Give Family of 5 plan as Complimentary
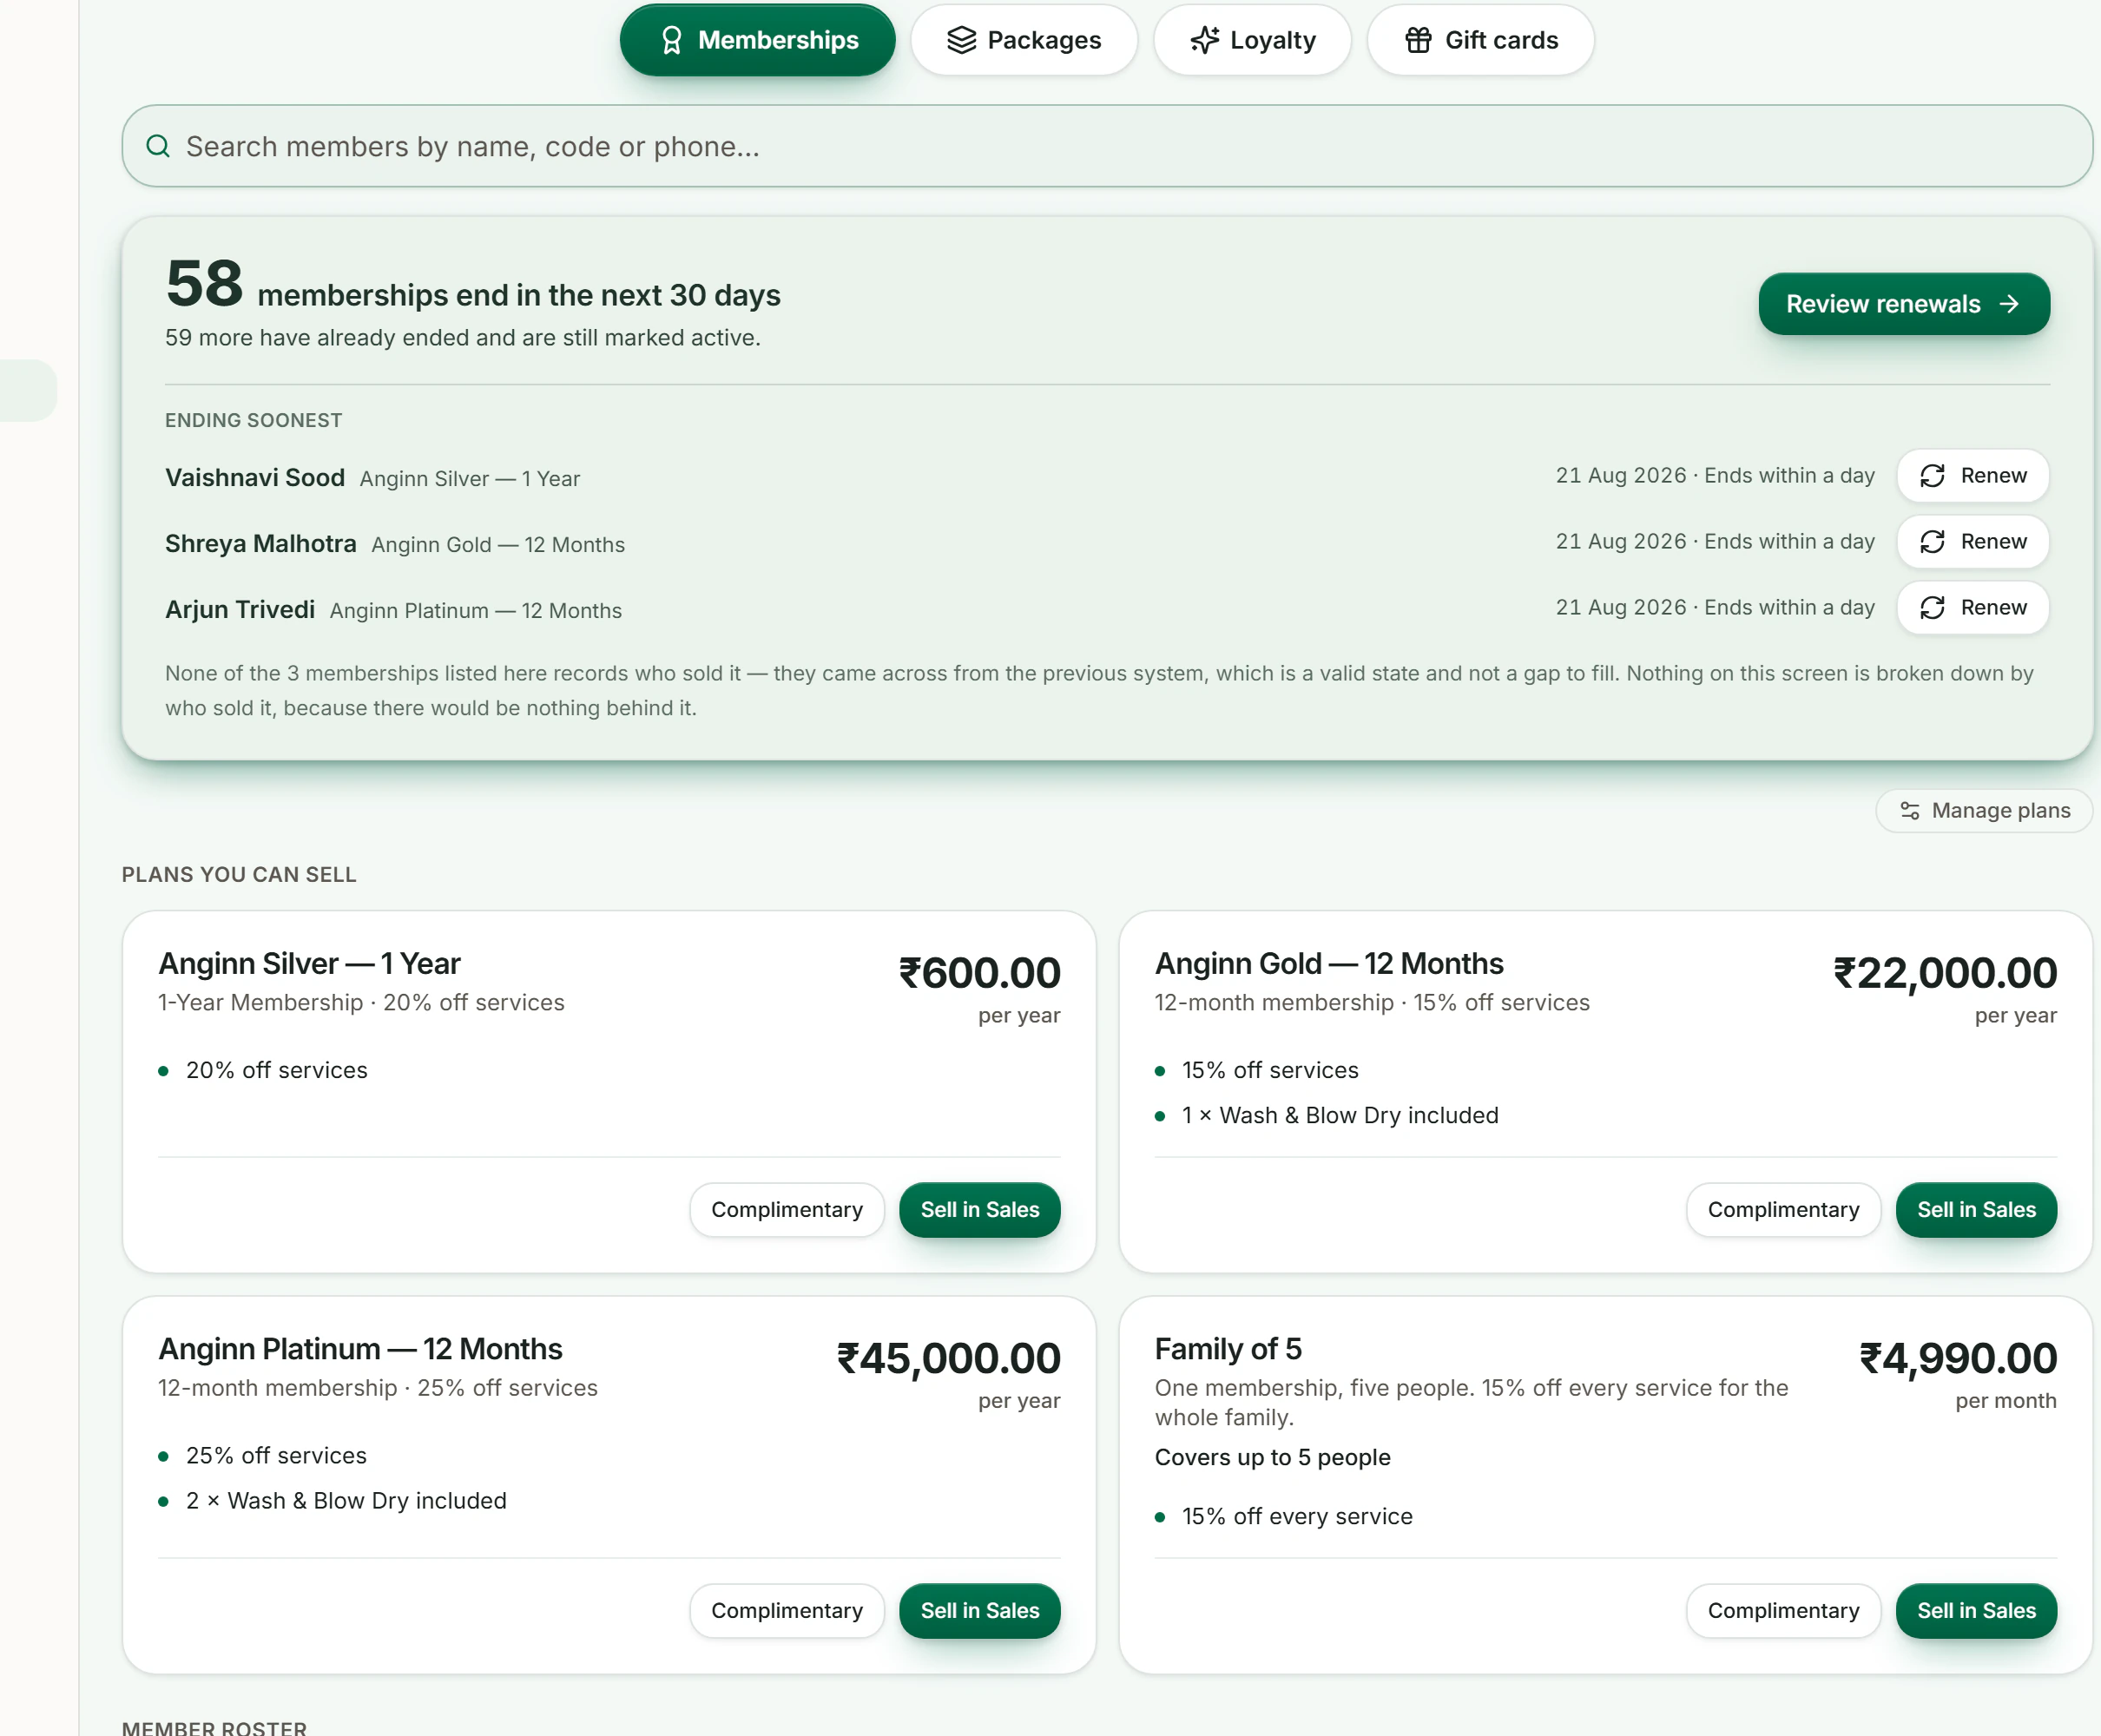 [x=1783, y=1611]
